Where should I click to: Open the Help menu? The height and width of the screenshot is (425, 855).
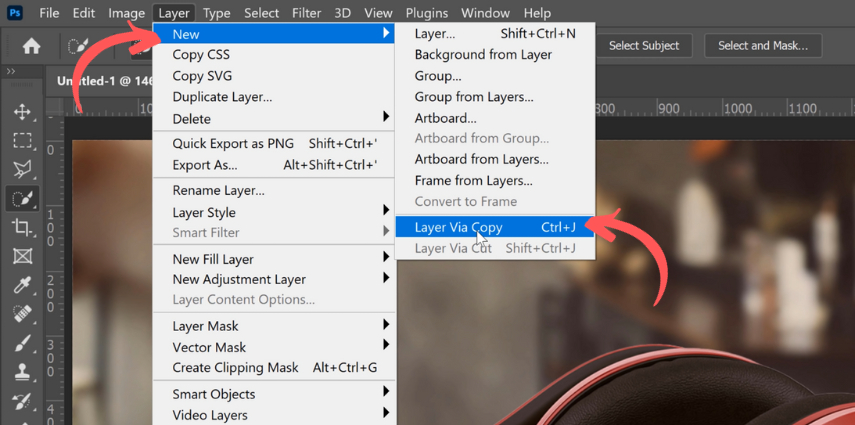coord(537,13)
